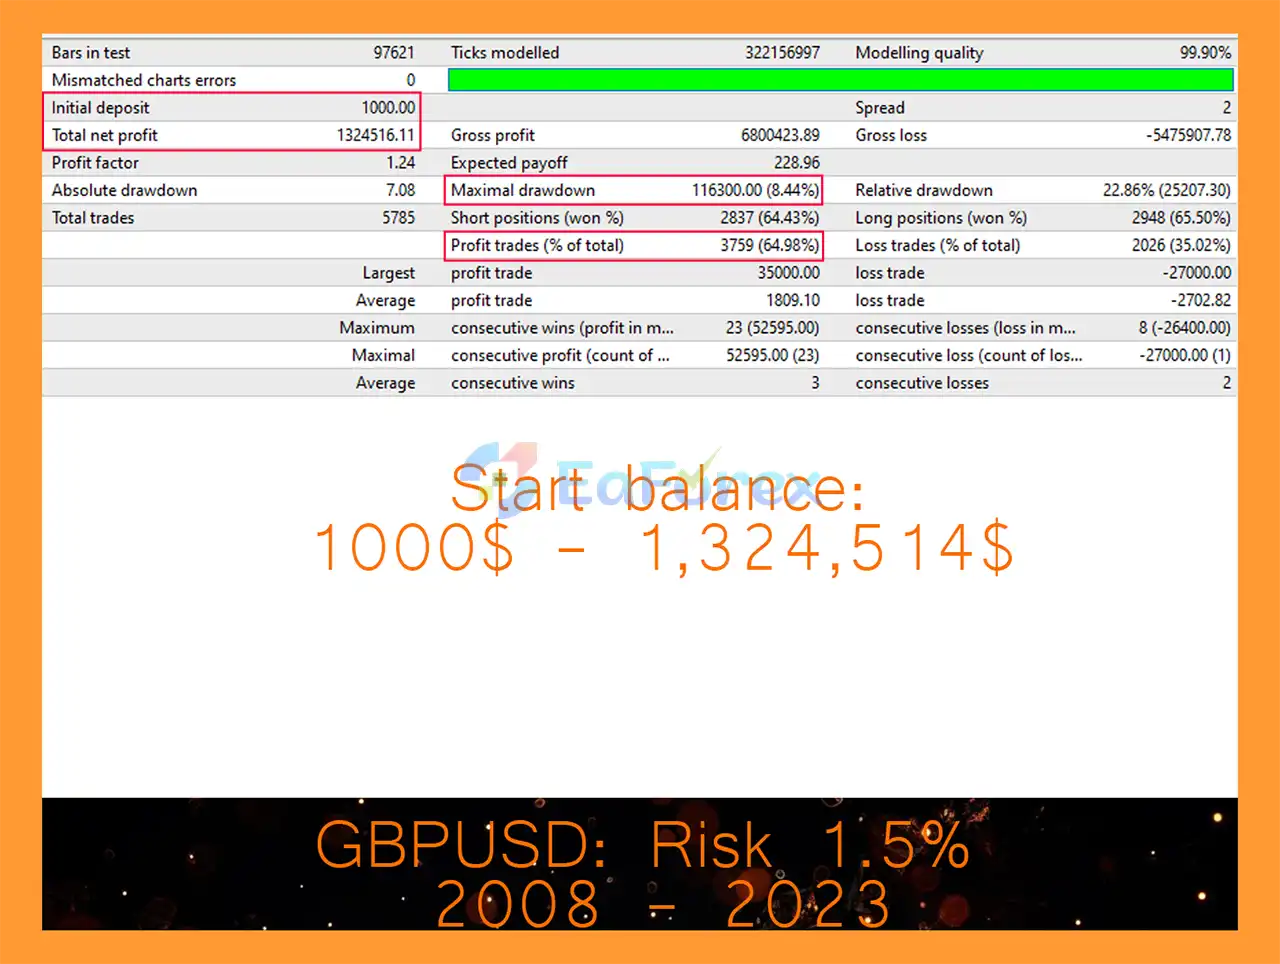Click the Largest profit trade amount 35000.00
Viewport: 1280px width, 964px height.
(x=788, y=273)
